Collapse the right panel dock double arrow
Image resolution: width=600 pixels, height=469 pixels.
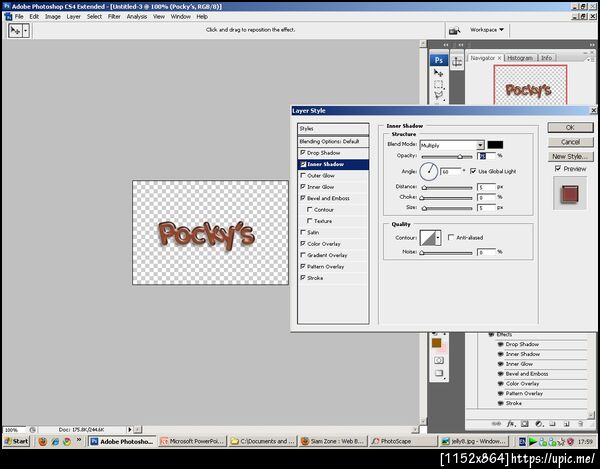pos(592,45)
